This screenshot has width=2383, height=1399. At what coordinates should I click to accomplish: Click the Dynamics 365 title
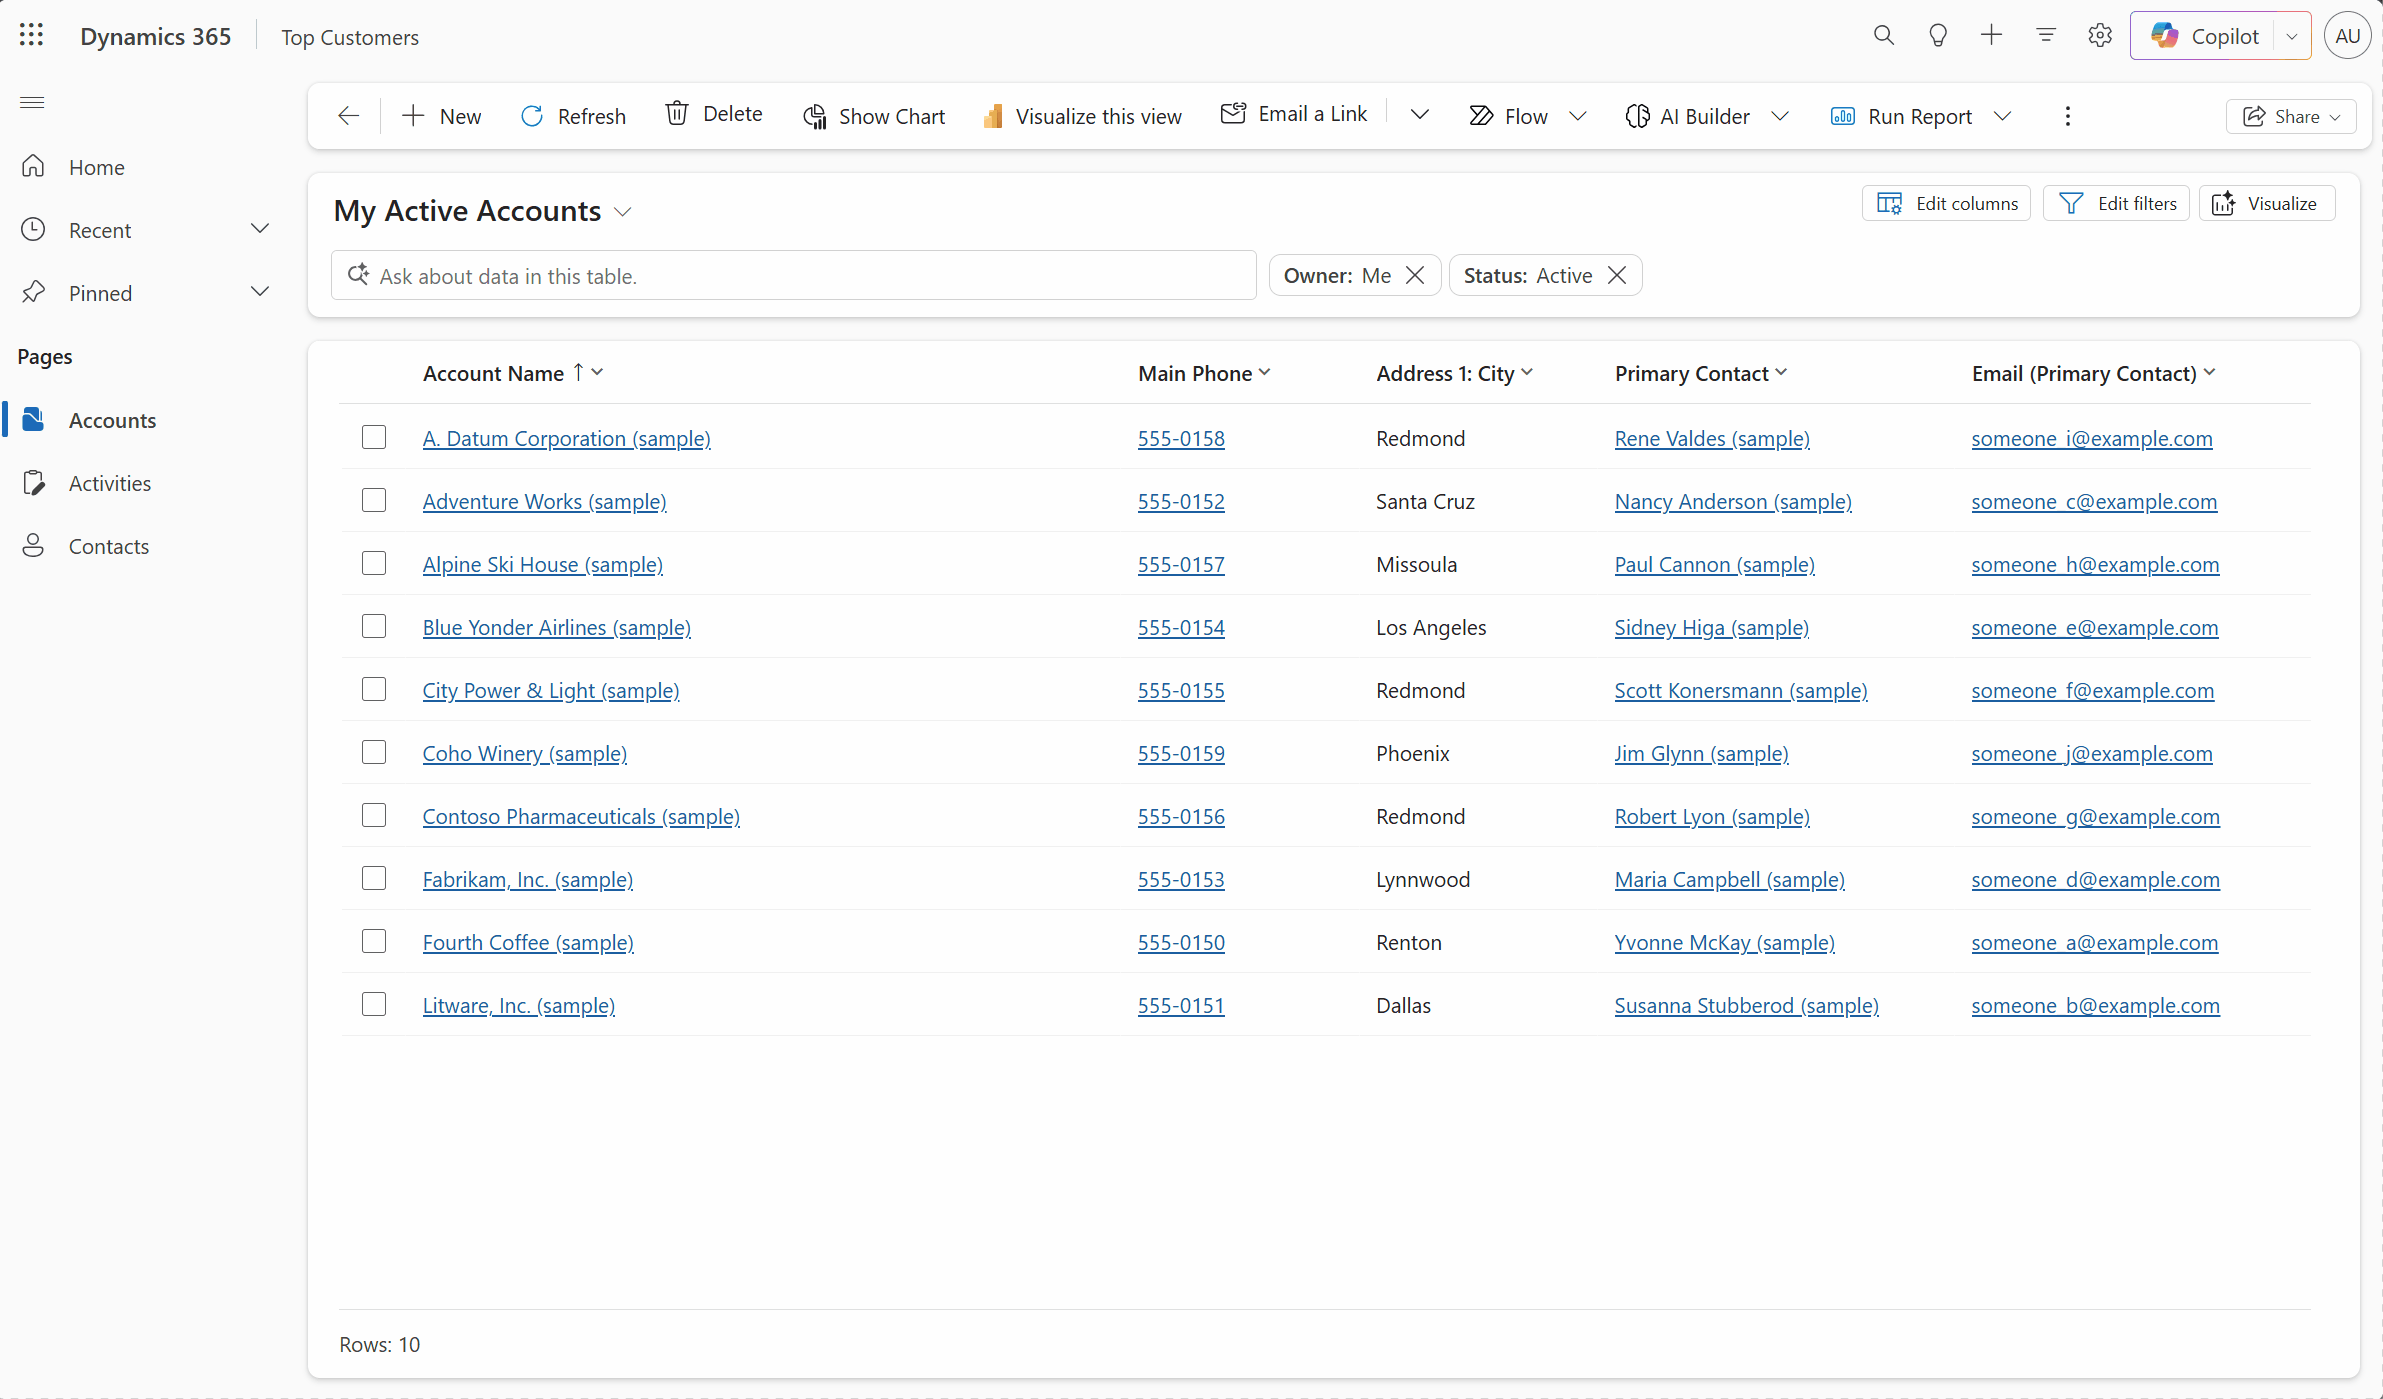156,36
